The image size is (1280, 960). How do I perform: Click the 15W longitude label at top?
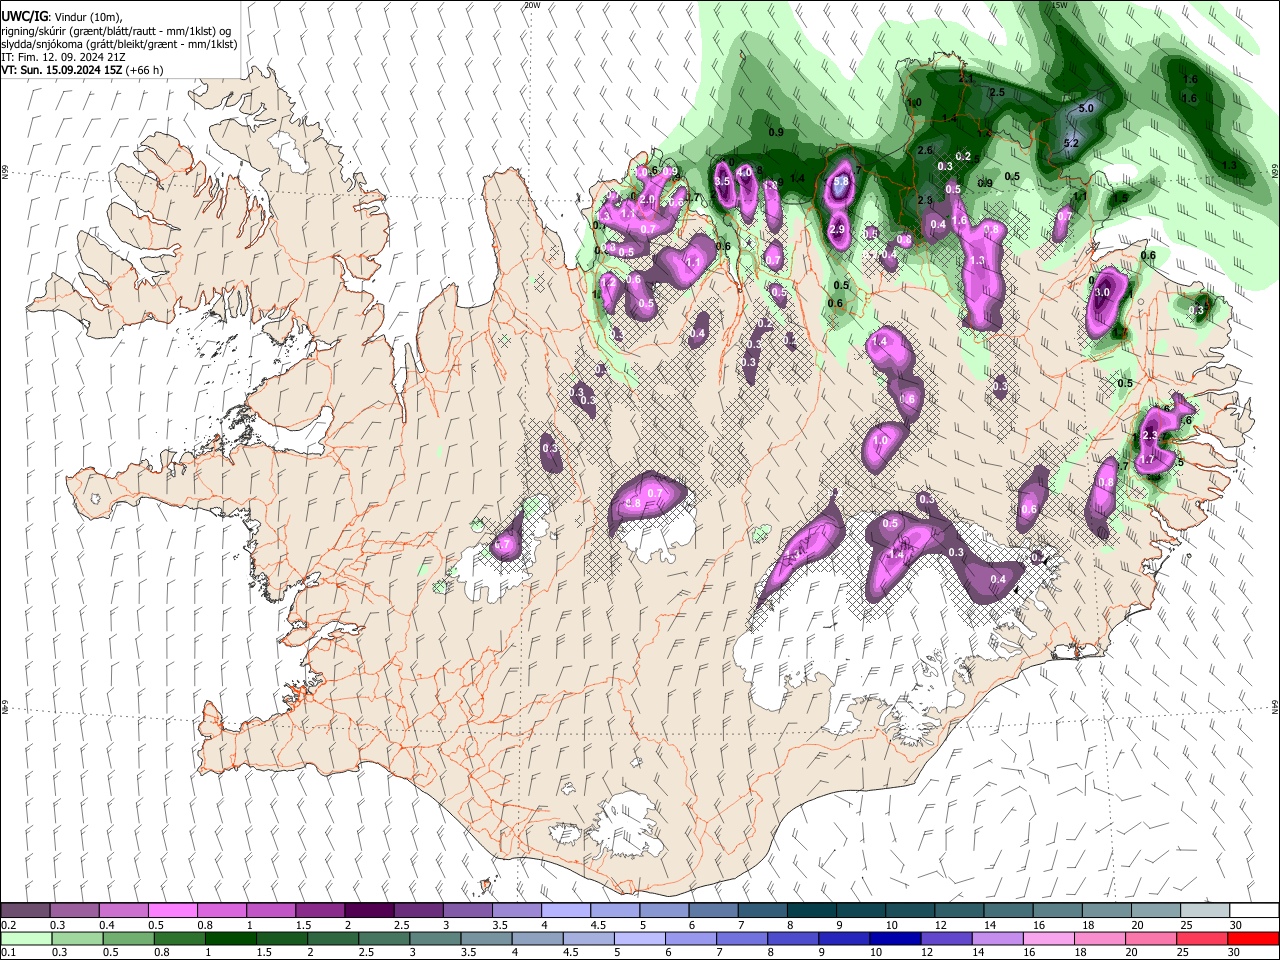tap(1060, 5)
